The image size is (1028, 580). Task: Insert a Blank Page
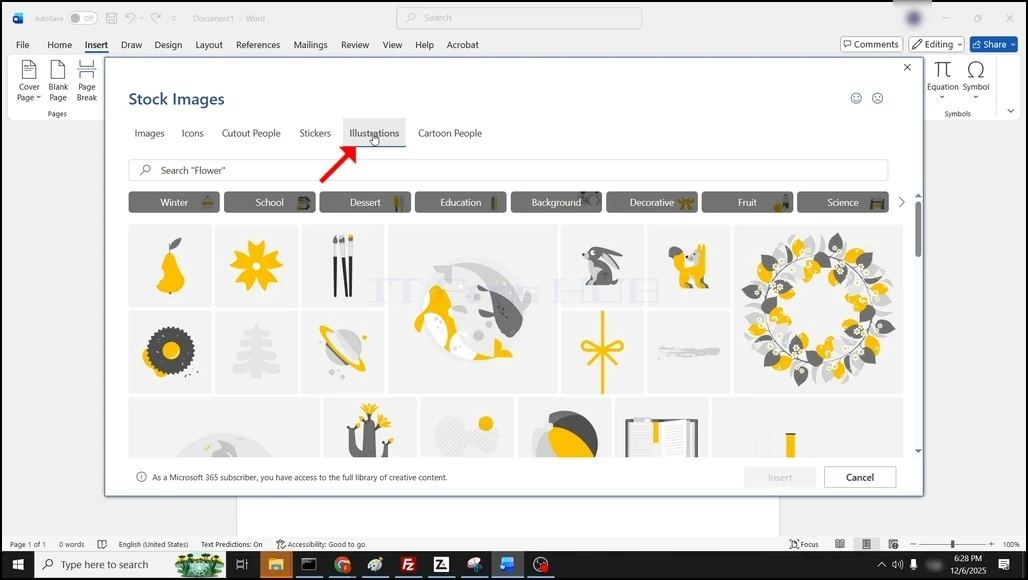[x=58, y=81]
